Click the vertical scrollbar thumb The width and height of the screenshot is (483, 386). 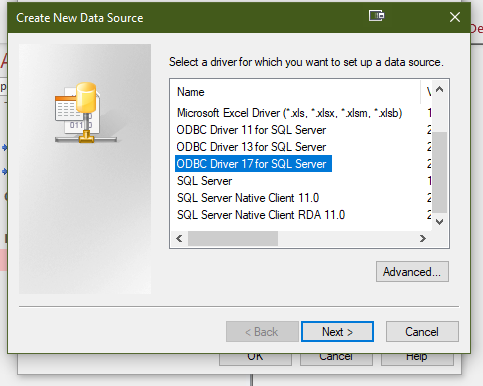(440, 172)
